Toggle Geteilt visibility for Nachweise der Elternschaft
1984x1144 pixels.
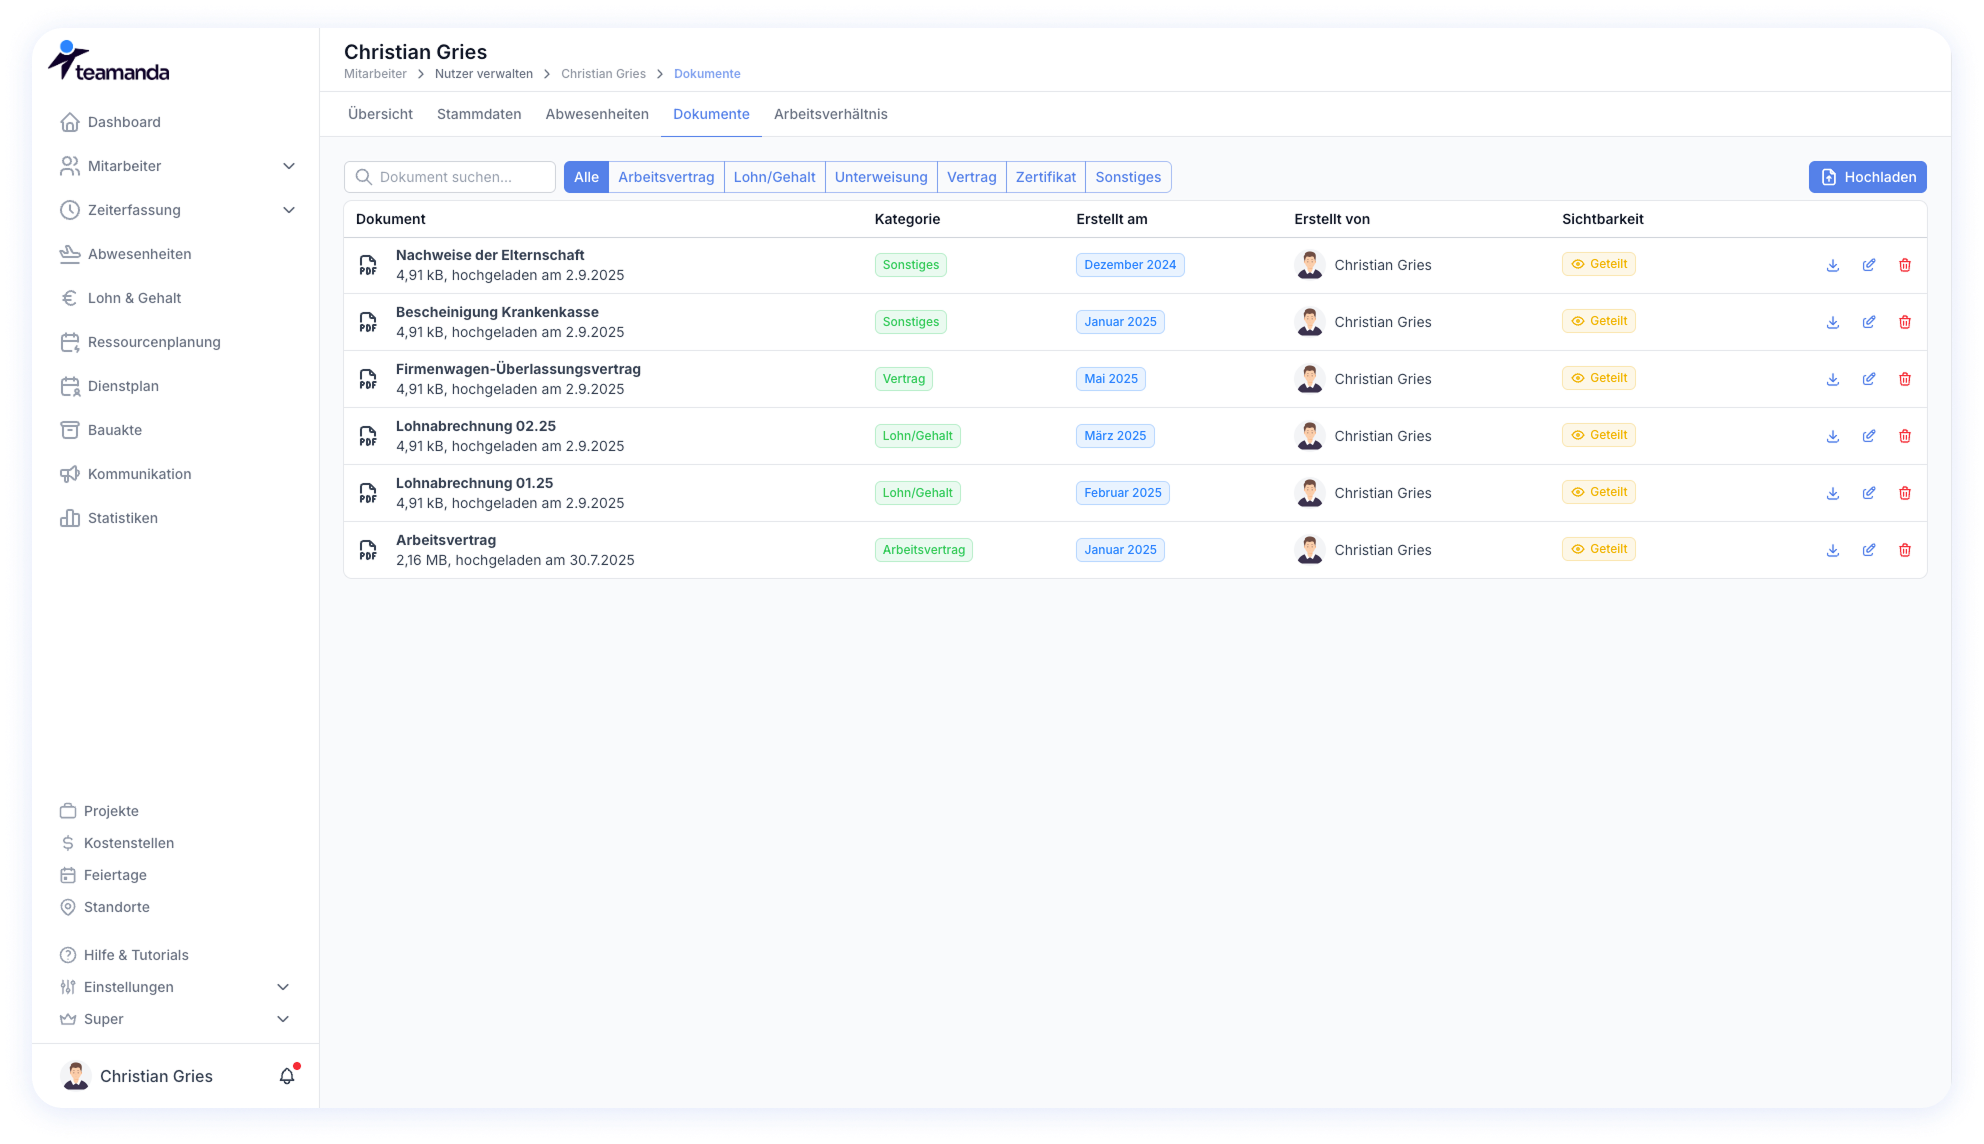pyautogui.click(x=1598, y=264)
